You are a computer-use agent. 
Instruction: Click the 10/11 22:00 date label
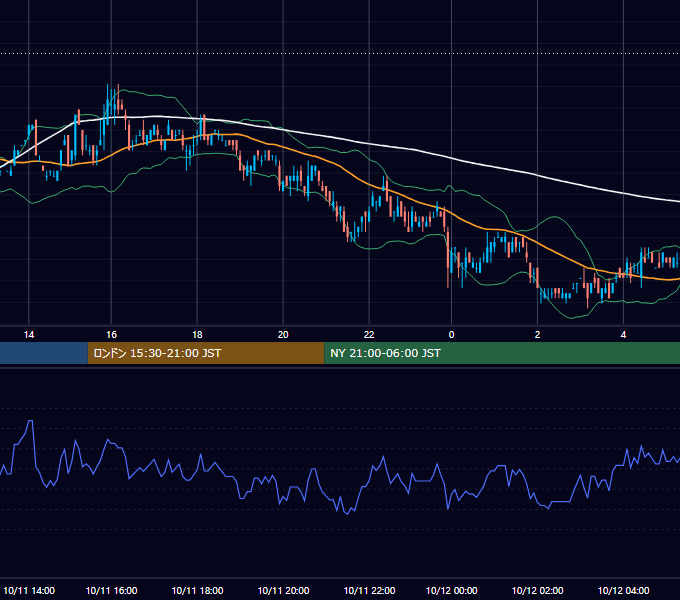point(369,590)
